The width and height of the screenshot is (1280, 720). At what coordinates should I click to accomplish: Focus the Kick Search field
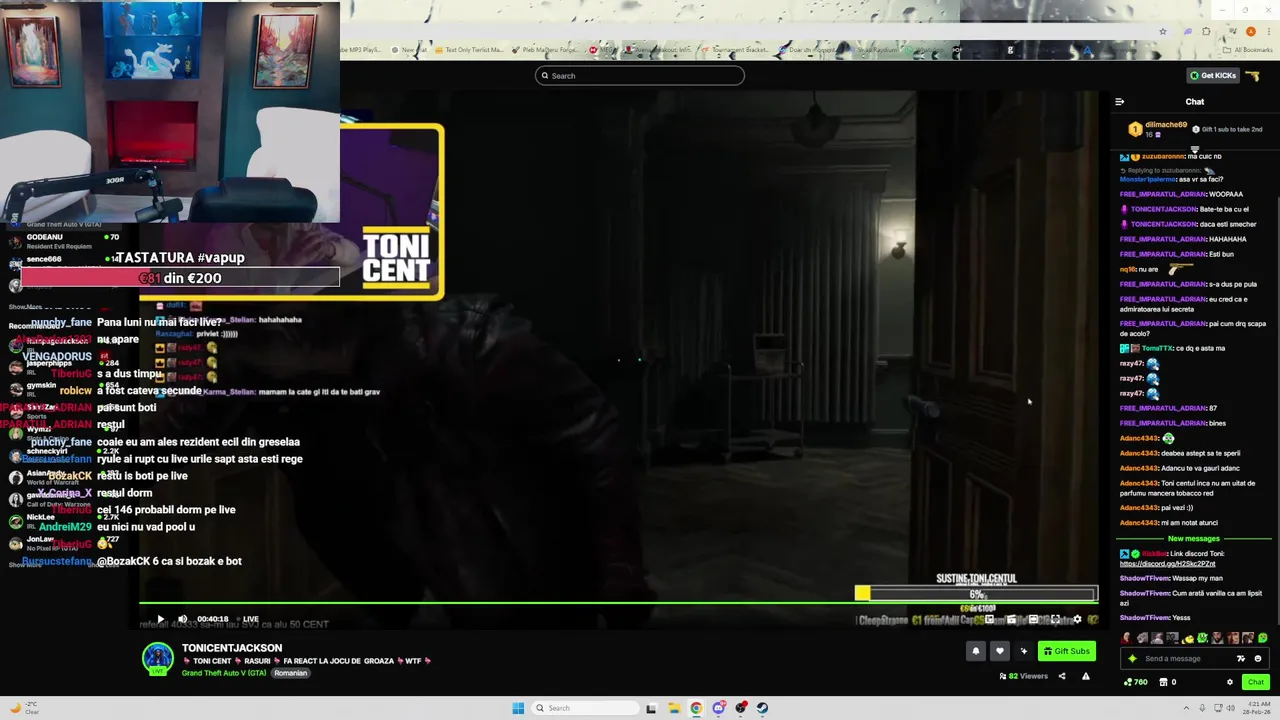(640, 76)
